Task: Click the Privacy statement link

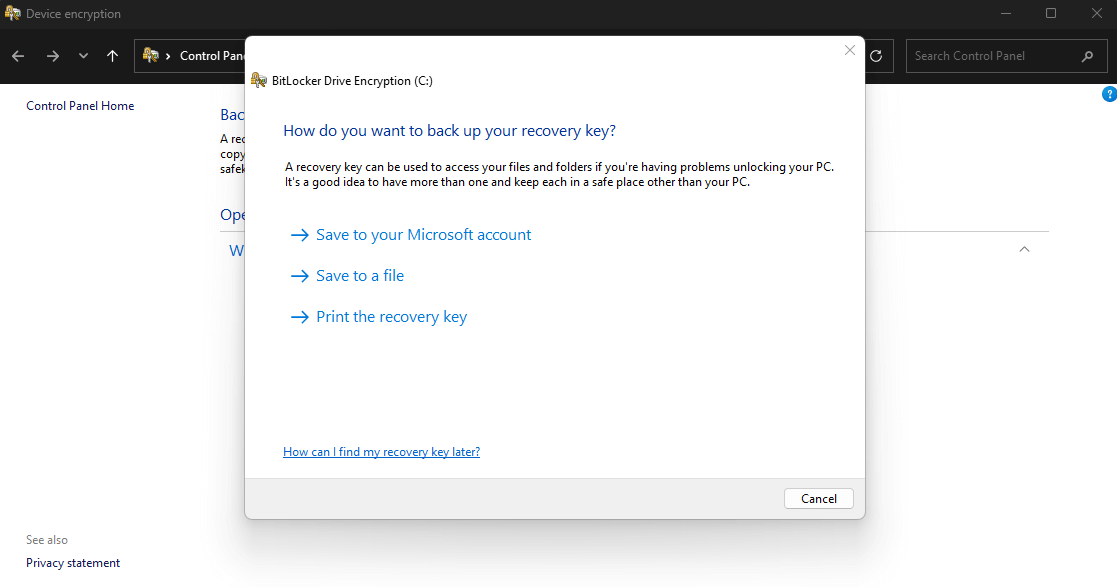Action: (x=72, y=562)
